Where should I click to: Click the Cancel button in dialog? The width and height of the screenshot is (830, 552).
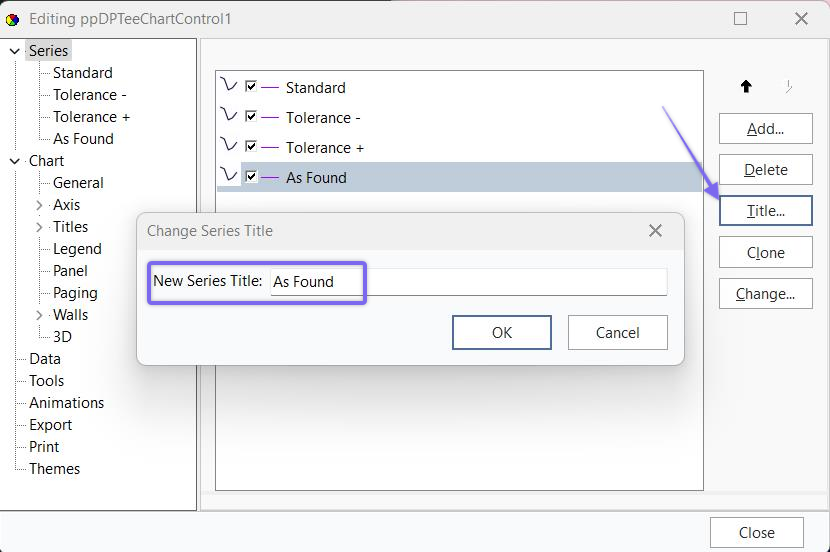coord(617,333)
